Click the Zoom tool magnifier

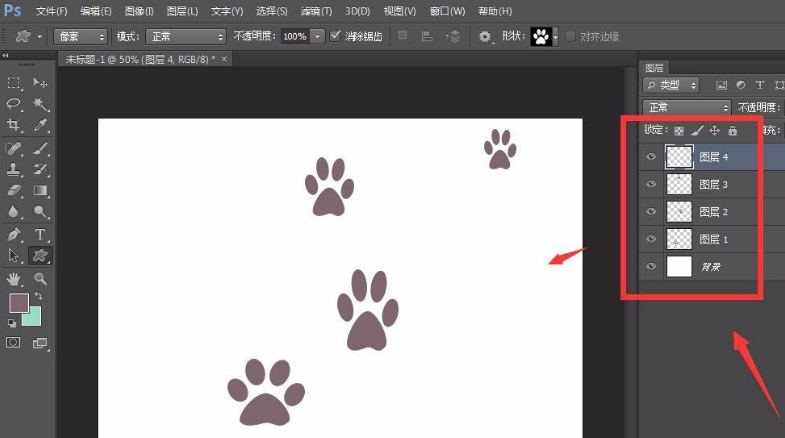pyautogui.click(x=41, y=278)
